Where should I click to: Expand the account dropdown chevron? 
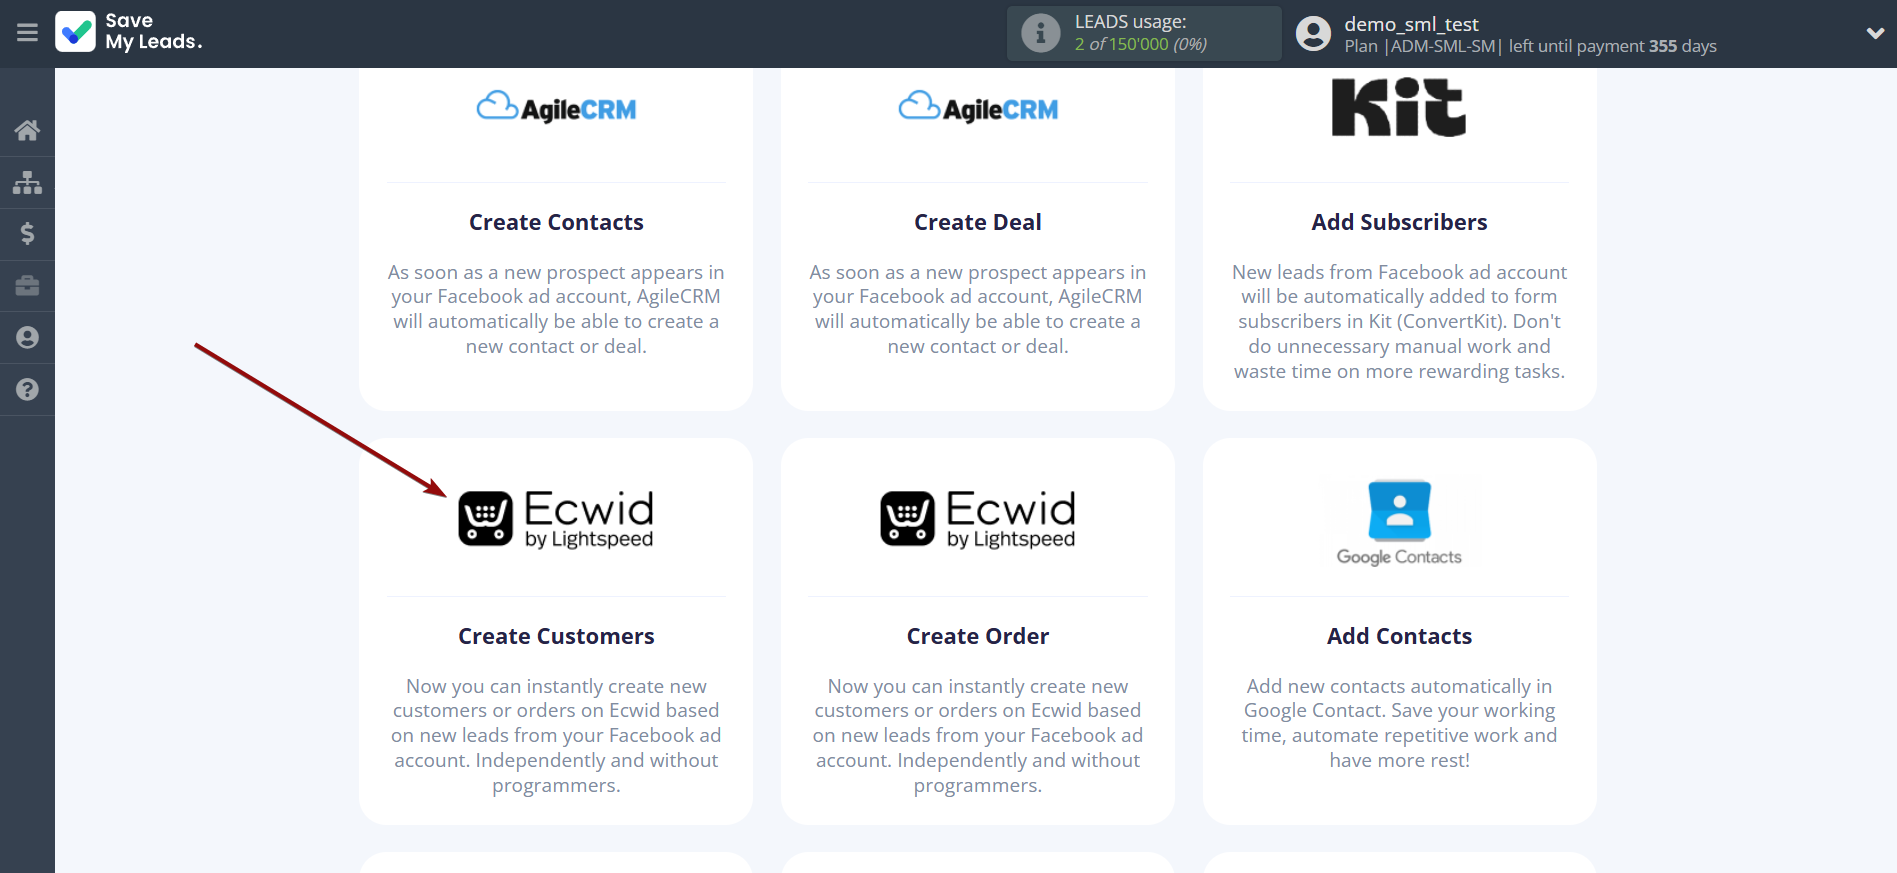pyautogui.click(x=1874, y=33)
